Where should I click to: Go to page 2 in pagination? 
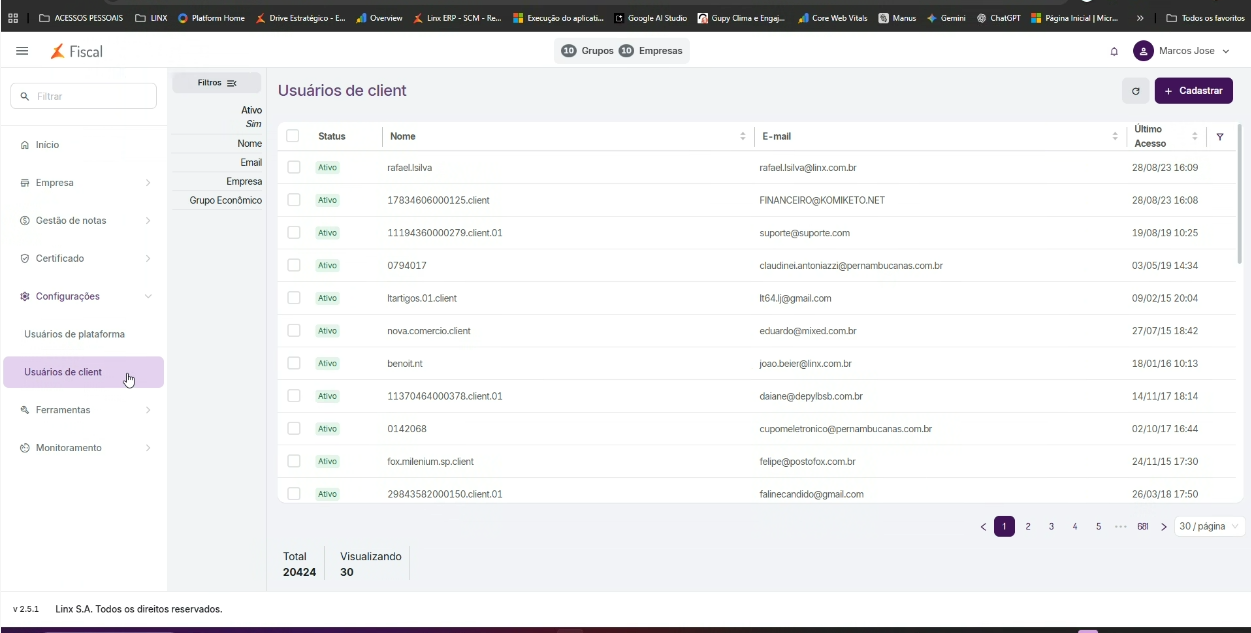coord(1028,527)
